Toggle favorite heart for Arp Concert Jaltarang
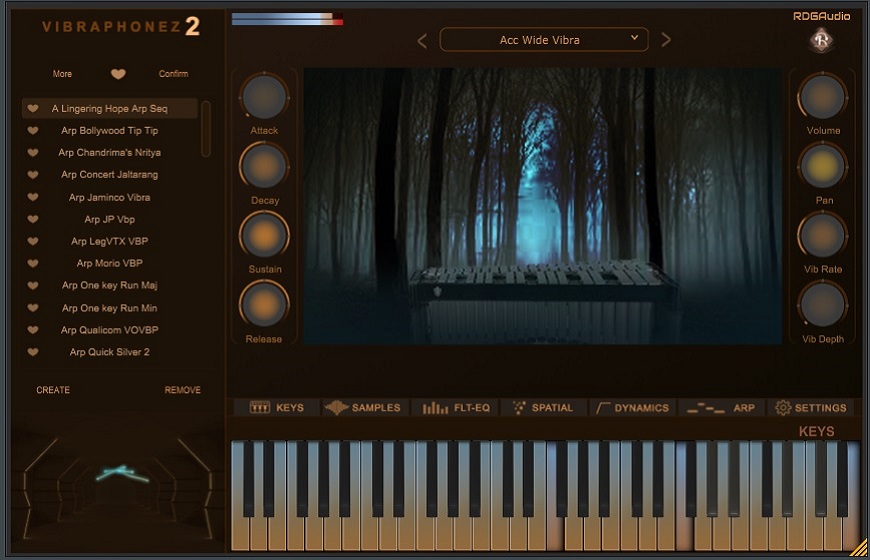This screenshot has height=560, width=870. pos(33,174)
